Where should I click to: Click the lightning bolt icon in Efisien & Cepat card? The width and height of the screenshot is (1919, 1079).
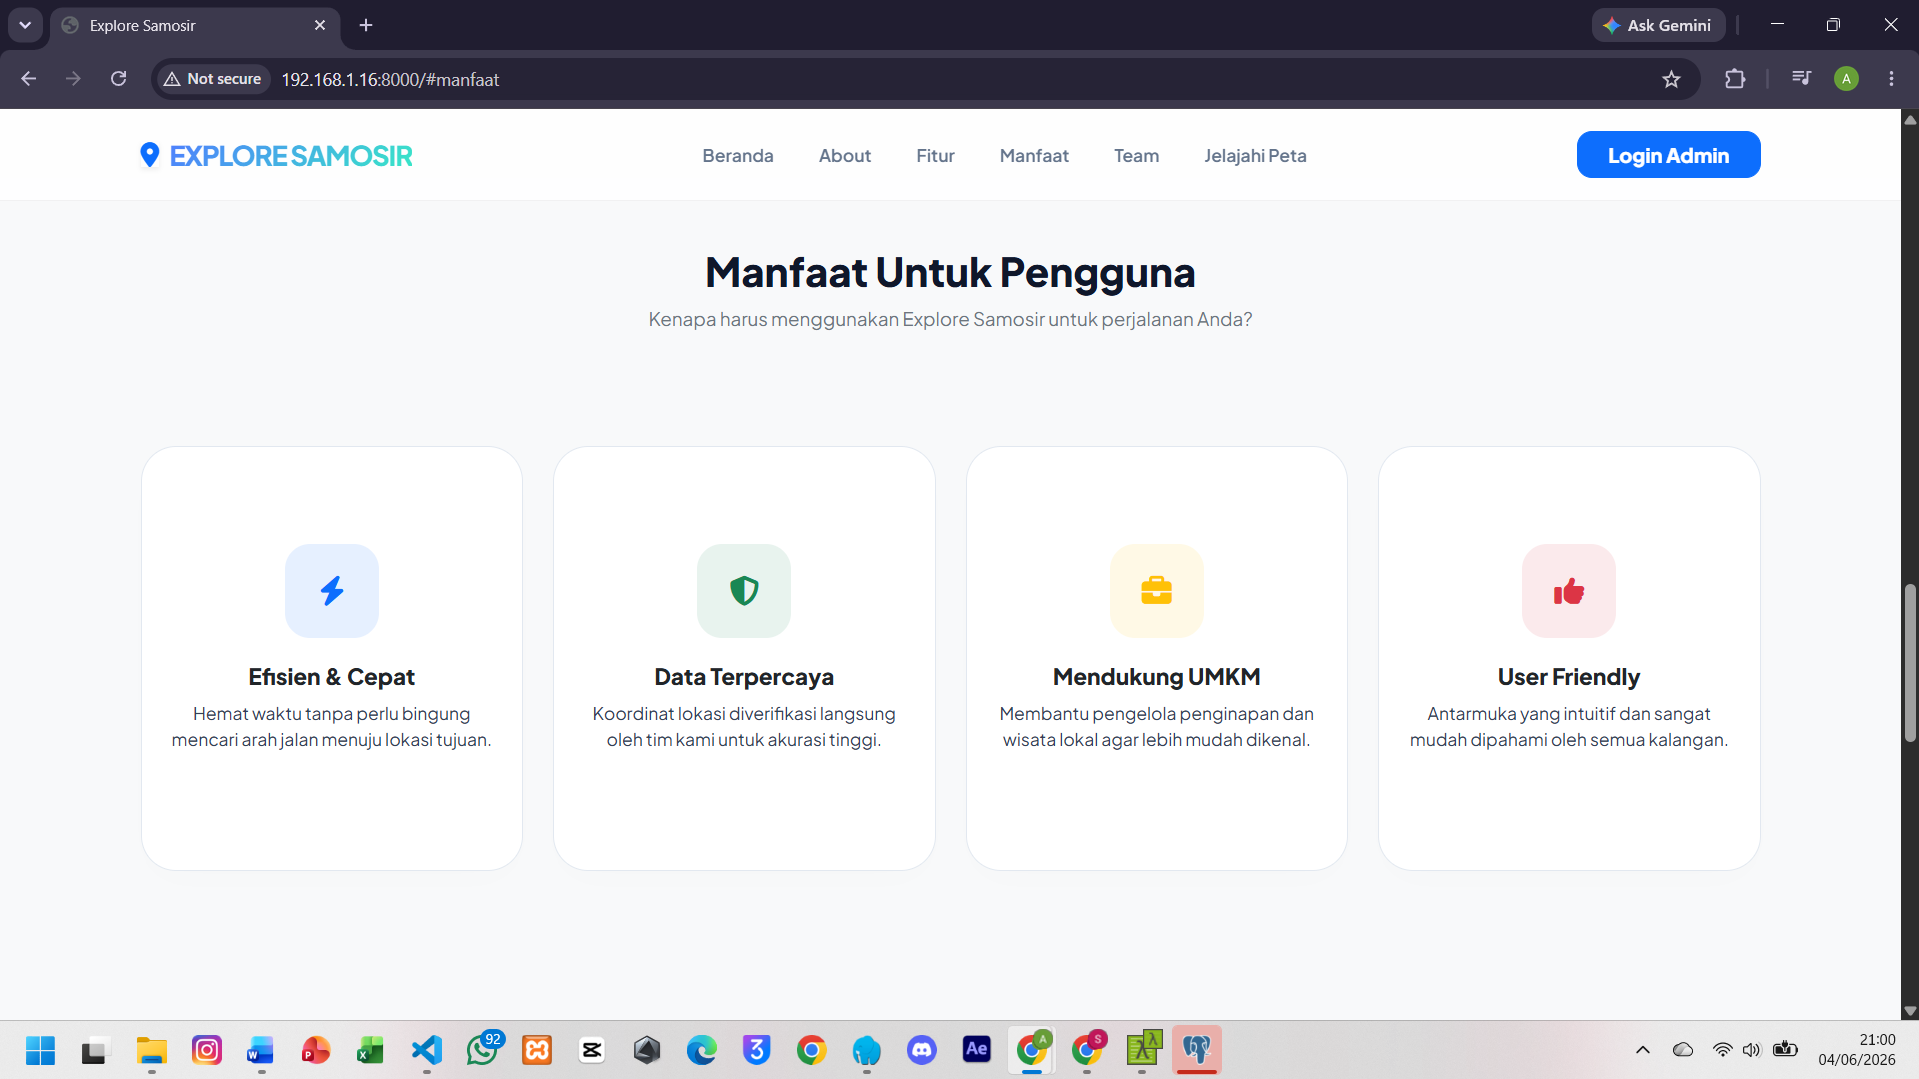point(332,591)
